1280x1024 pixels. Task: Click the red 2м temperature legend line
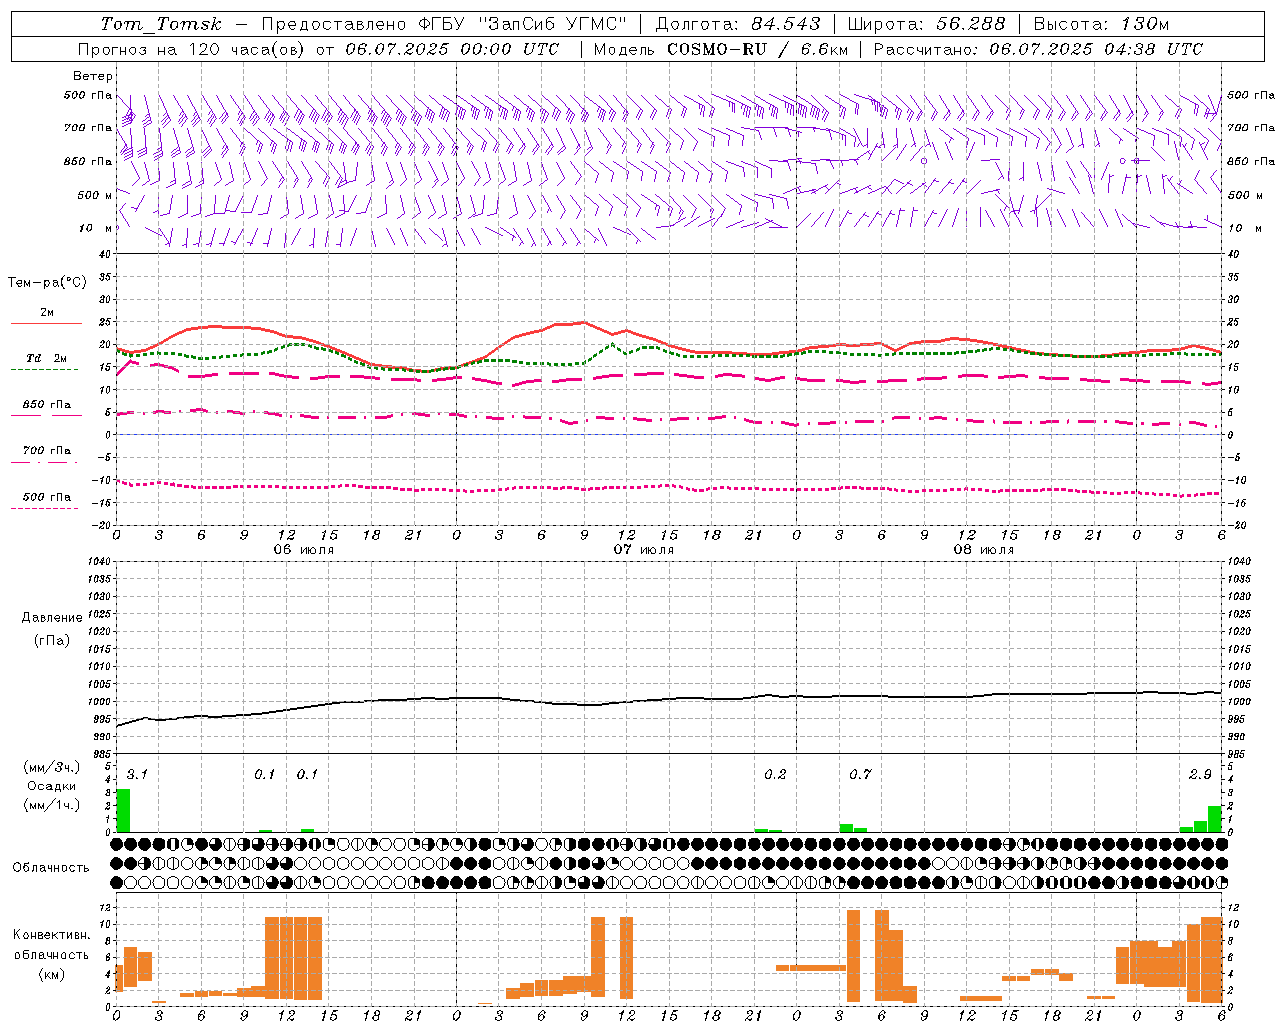tap(46, 317)
